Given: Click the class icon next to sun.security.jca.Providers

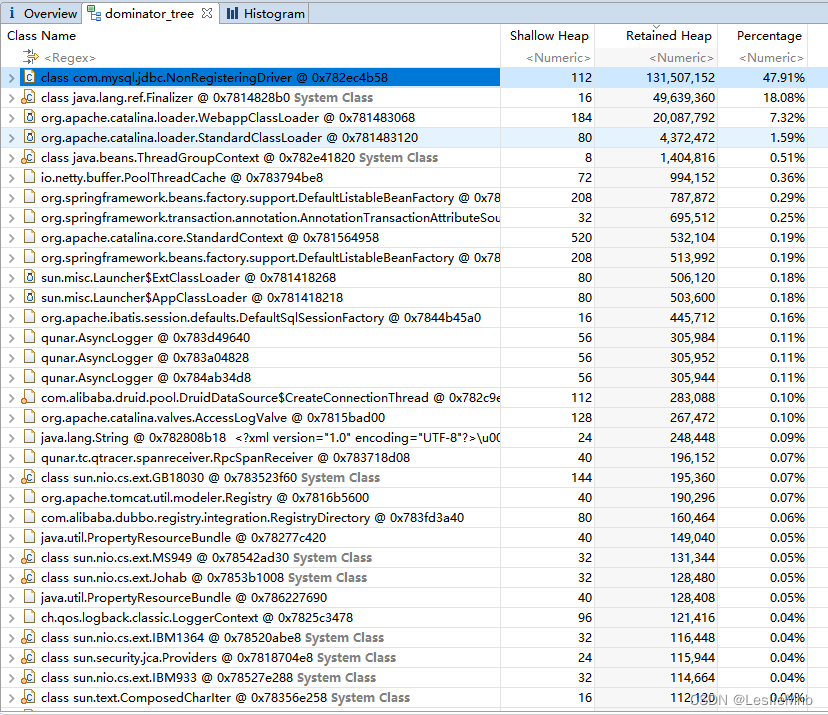Looking at the screenshot, I should click(x=30, y=657).
